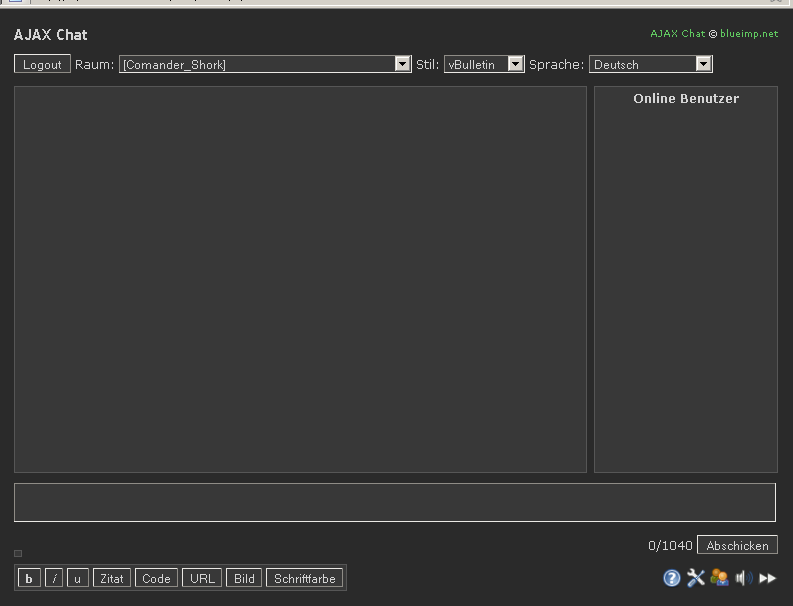Log out using the Logout button
The height and width of the screenshot is (606, 793).
pyautogui.click(x=42, y=64)
